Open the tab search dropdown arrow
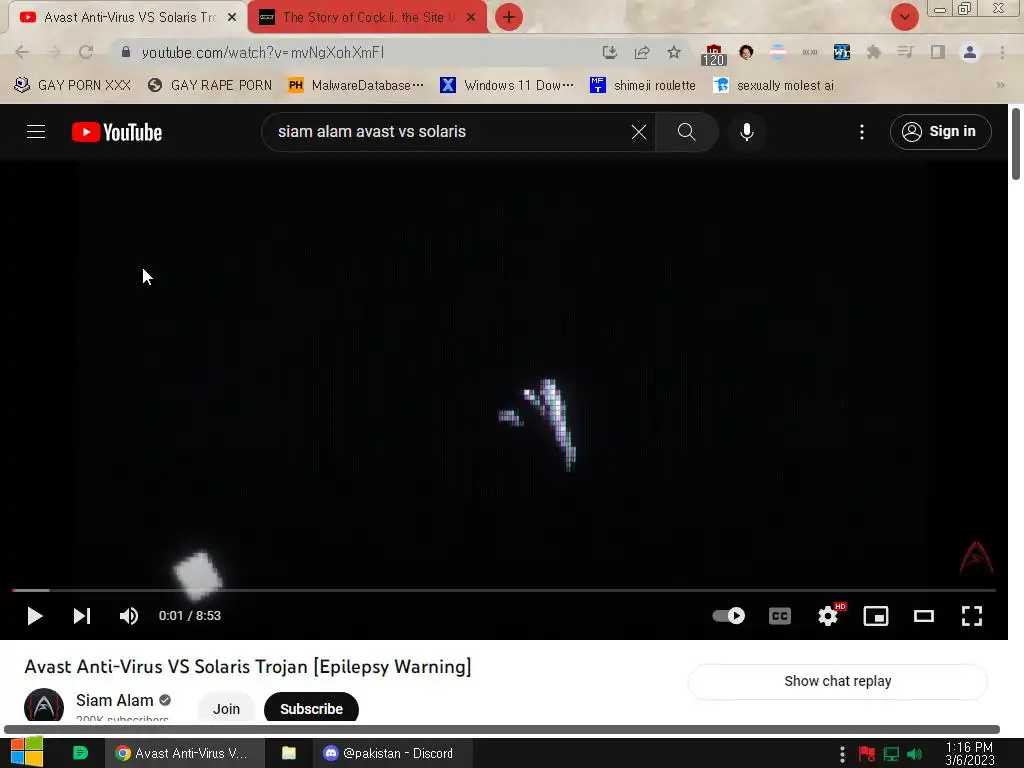The height and width of the screenshot is (768, 1024). pyautogui.click(x=904, y=17)
